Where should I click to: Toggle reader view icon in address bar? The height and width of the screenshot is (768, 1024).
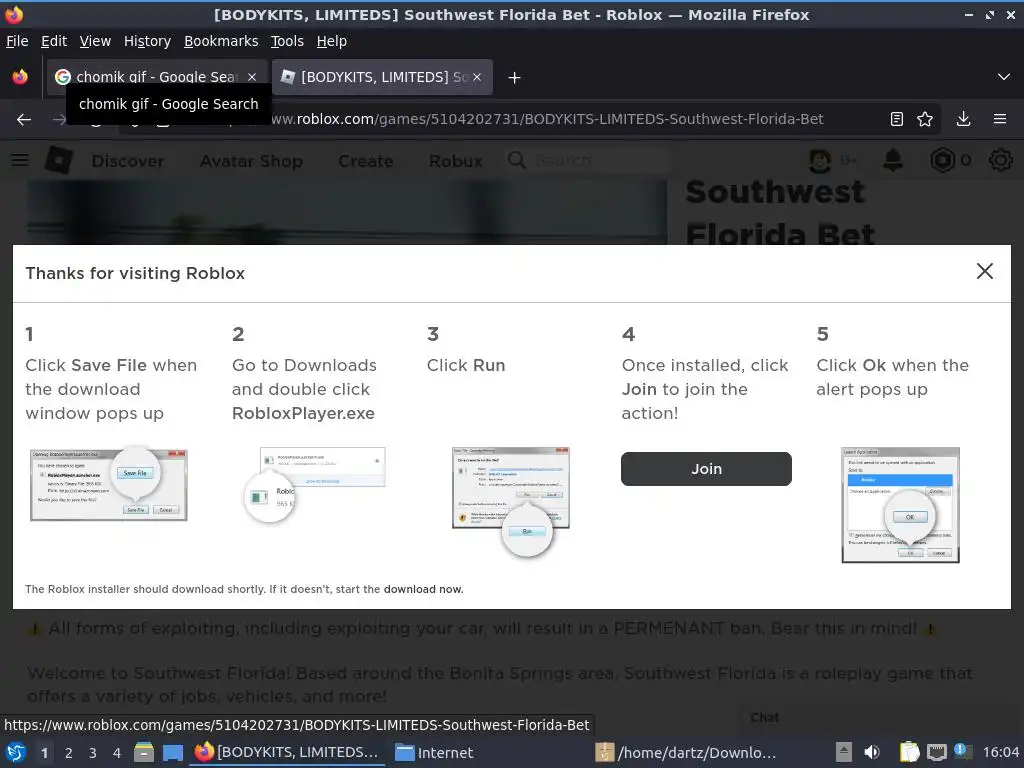coord(897,119)
